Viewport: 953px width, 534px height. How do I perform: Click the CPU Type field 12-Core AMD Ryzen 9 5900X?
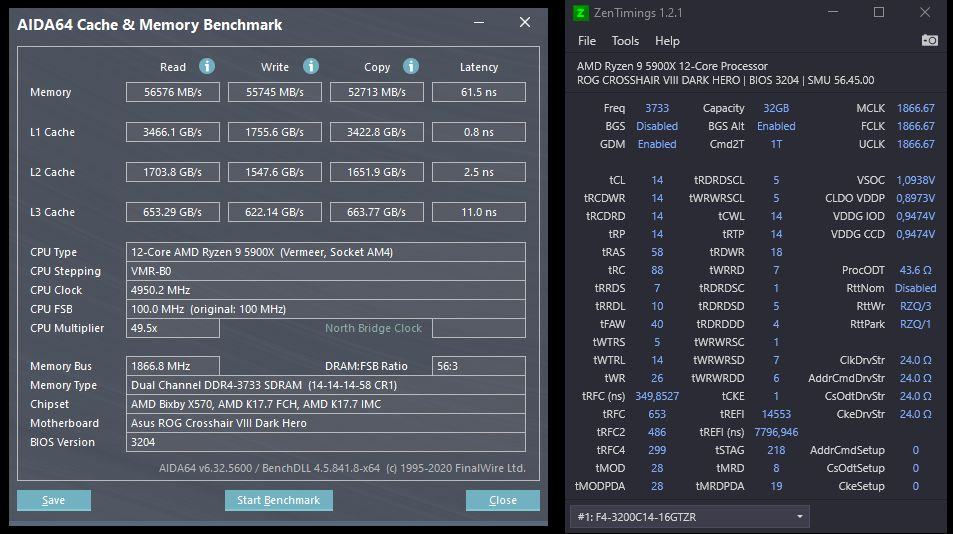pos(326,252)
